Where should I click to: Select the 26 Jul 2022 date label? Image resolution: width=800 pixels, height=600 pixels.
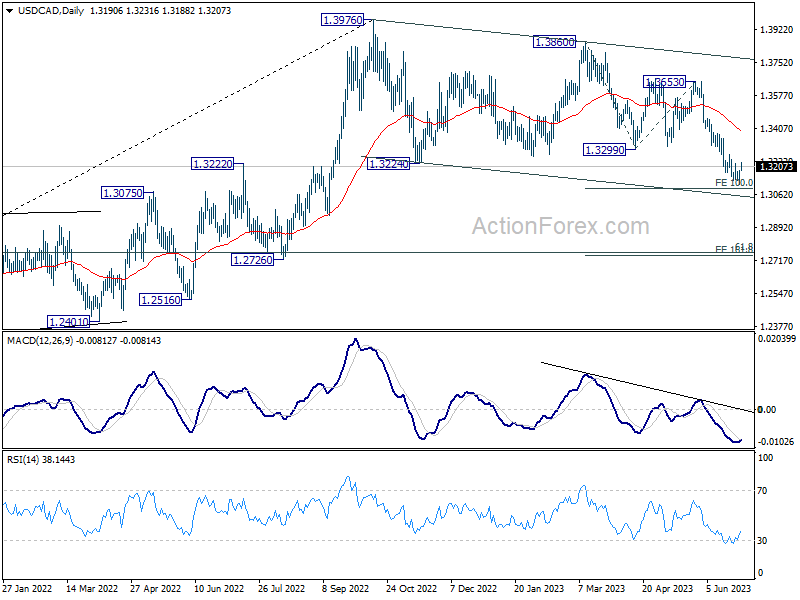(x=282, y=588)
